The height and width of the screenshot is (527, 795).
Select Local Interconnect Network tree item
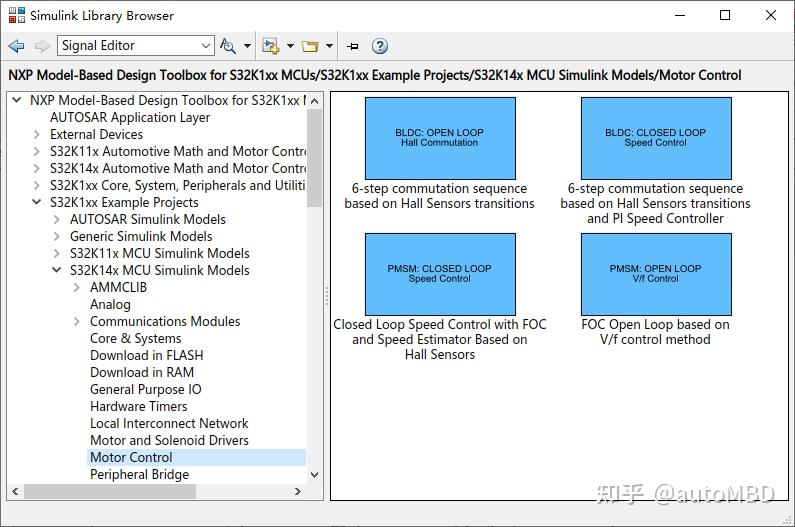169,423
